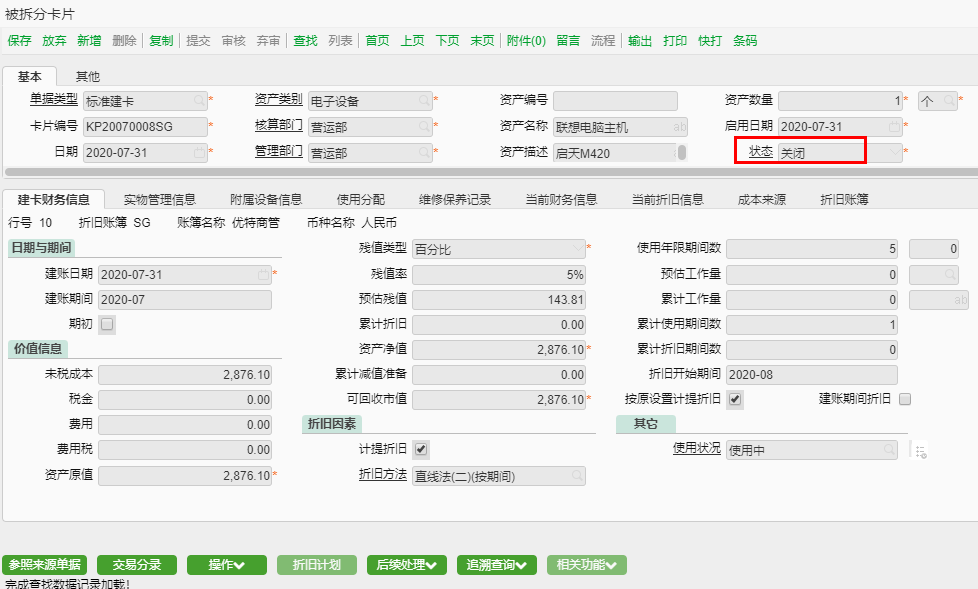This screenshot has height=589, width=978.
Task: Open the calendar icon for 启用日期
Action: (x=894, y=127)
